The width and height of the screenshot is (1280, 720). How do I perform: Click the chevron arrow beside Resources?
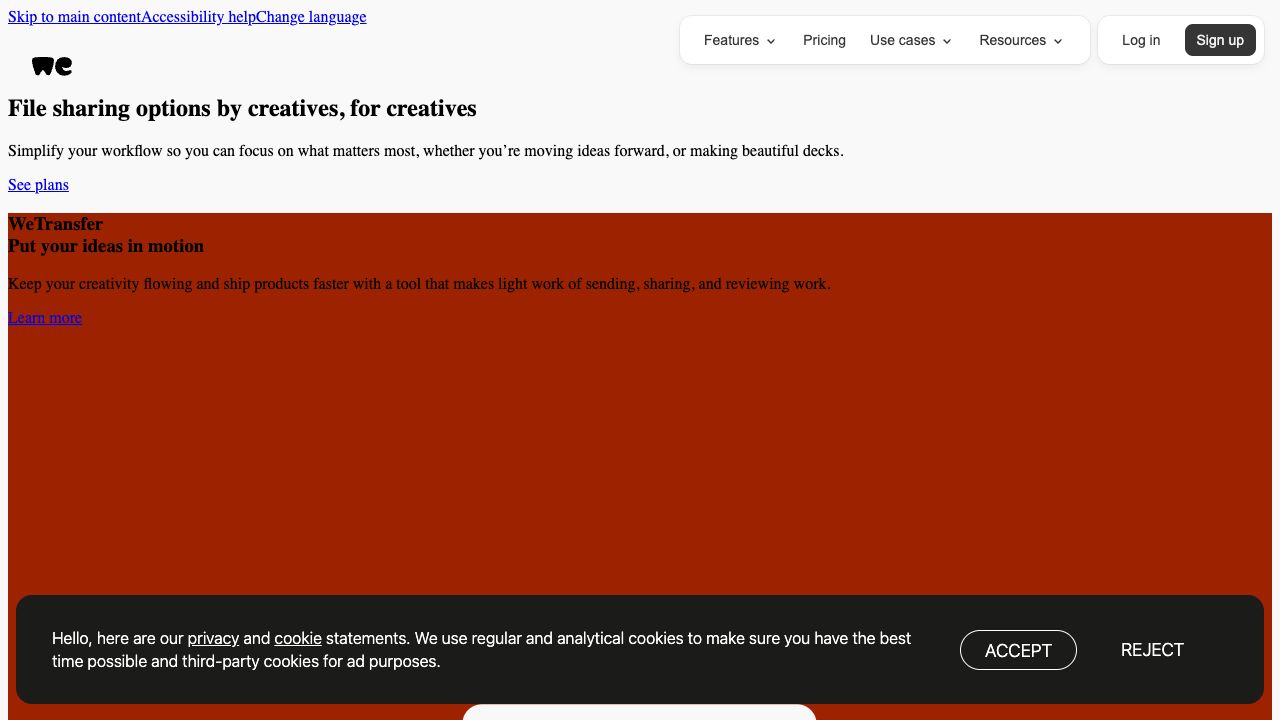pyautogui.click(x=1058, y=41)
